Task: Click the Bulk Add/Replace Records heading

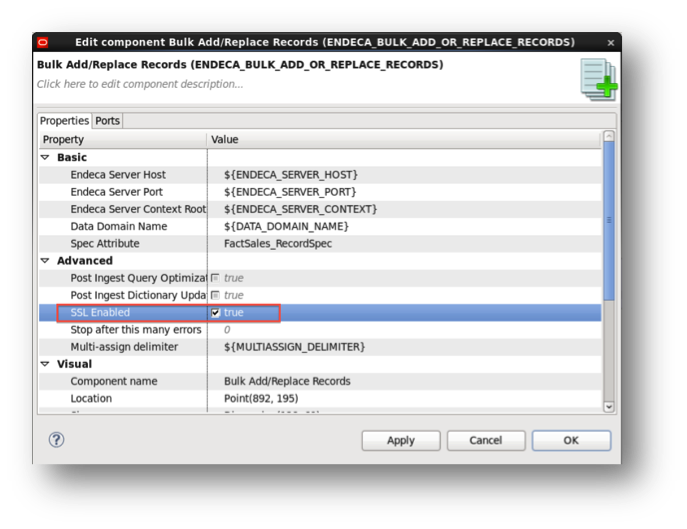Action: click(240, 65)
